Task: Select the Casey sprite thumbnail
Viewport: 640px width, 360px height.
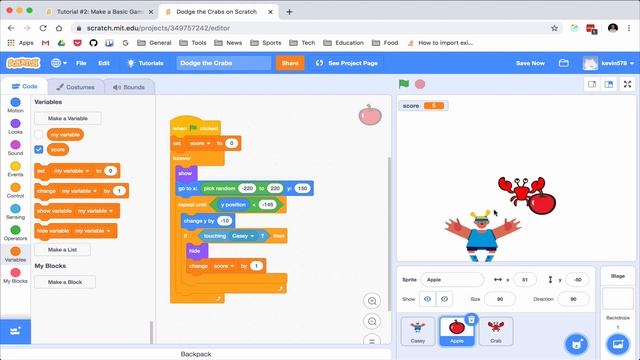Action: pyautogui.click(x=418, y=331)
